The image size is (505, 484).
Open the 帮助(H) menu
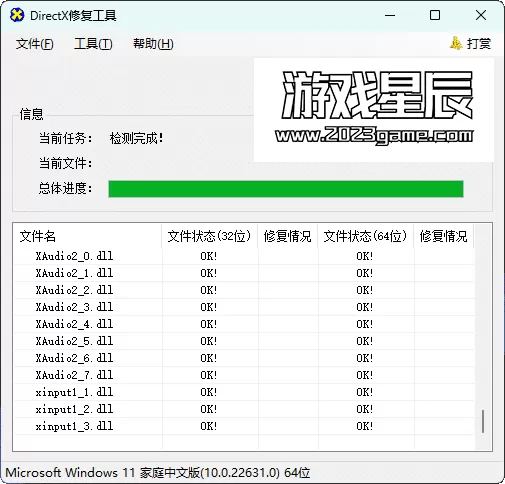pos(153,44)
